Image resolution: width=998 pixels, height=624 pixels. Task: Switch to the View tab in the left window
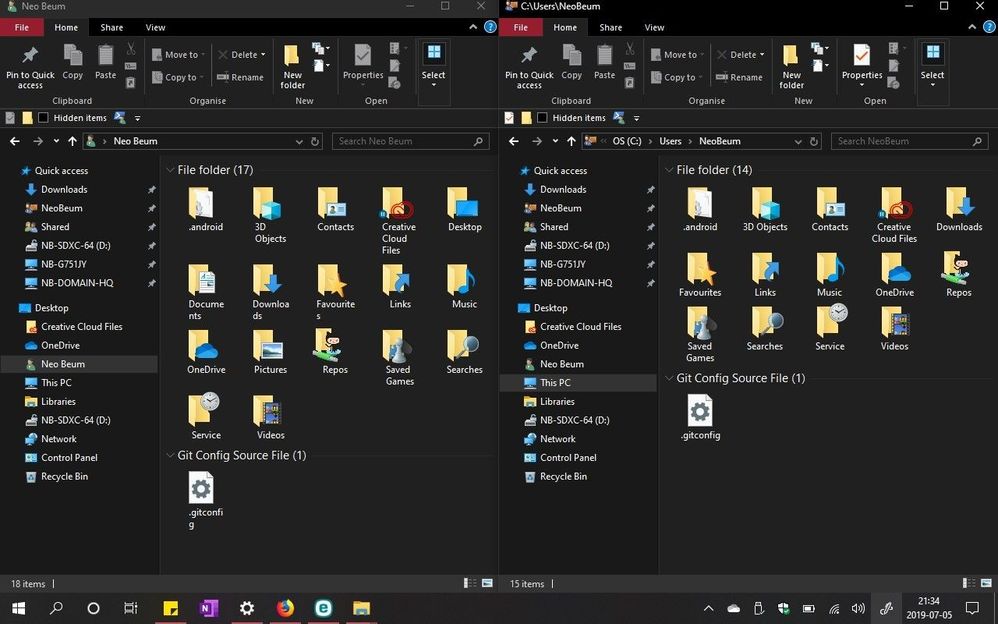(x=155, y=28)
